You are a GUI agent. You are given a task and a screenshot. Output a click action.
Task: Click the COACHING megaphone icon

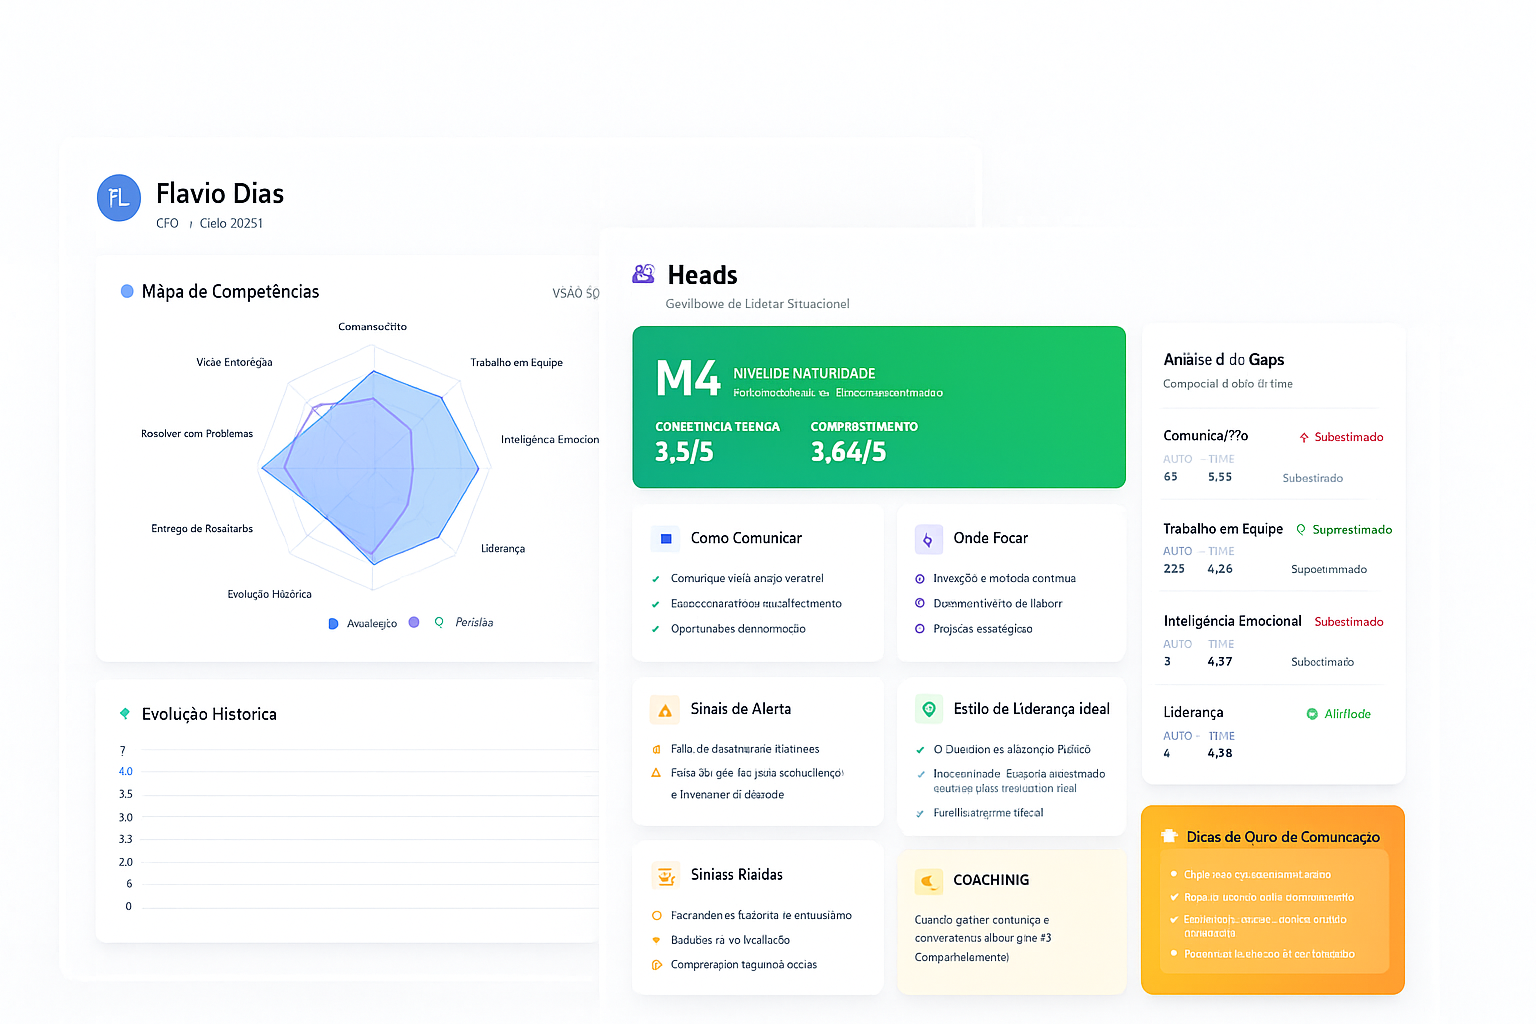pyautogui.click(x=928, y=881)
